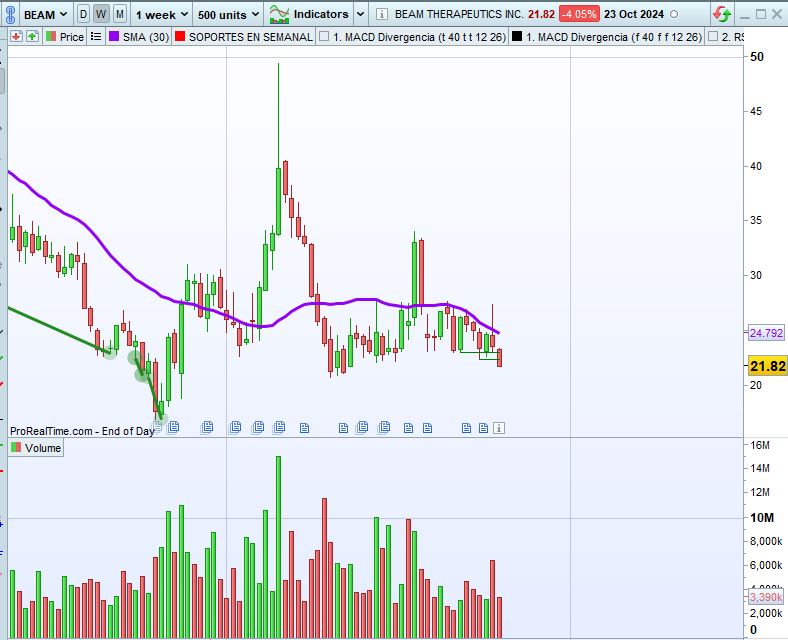Screen dimensions: 788x640
Task: Open the Volume panel label
Action: click(43, 448)
